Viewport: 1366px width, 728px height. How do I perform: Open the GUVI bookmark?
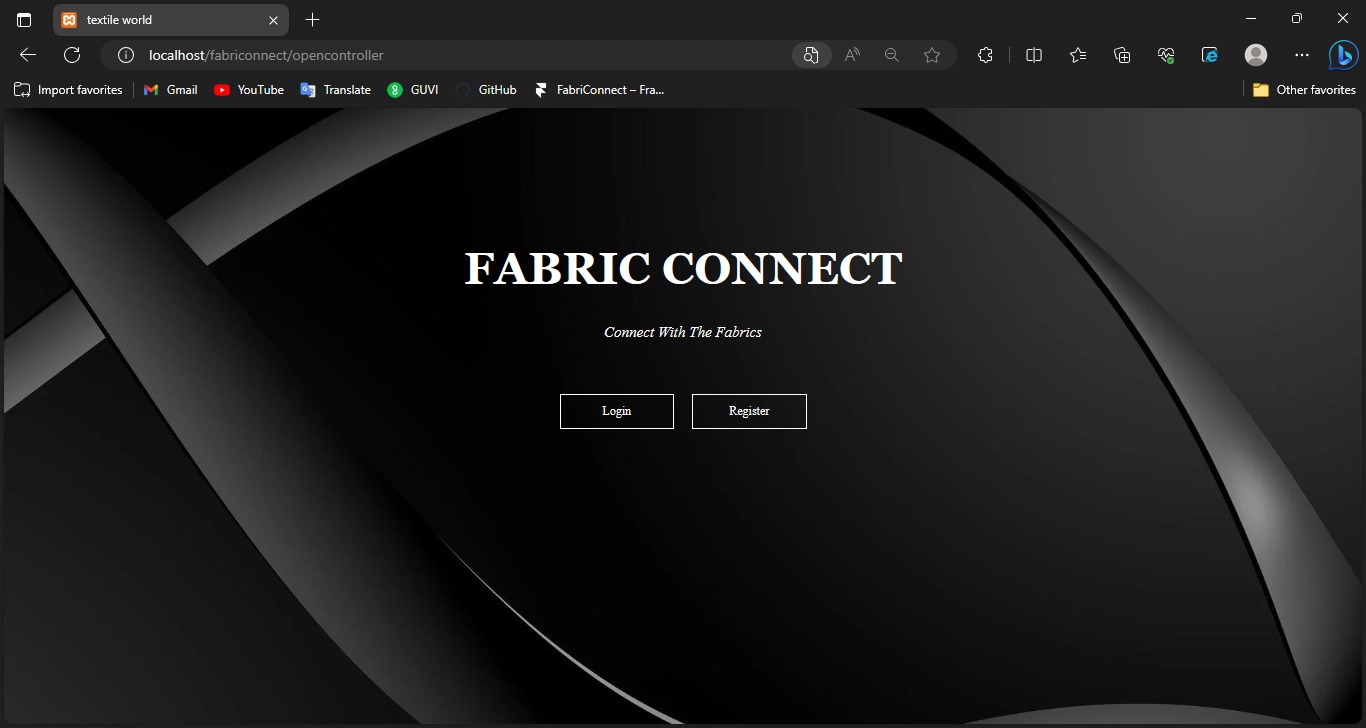(413, 90)
